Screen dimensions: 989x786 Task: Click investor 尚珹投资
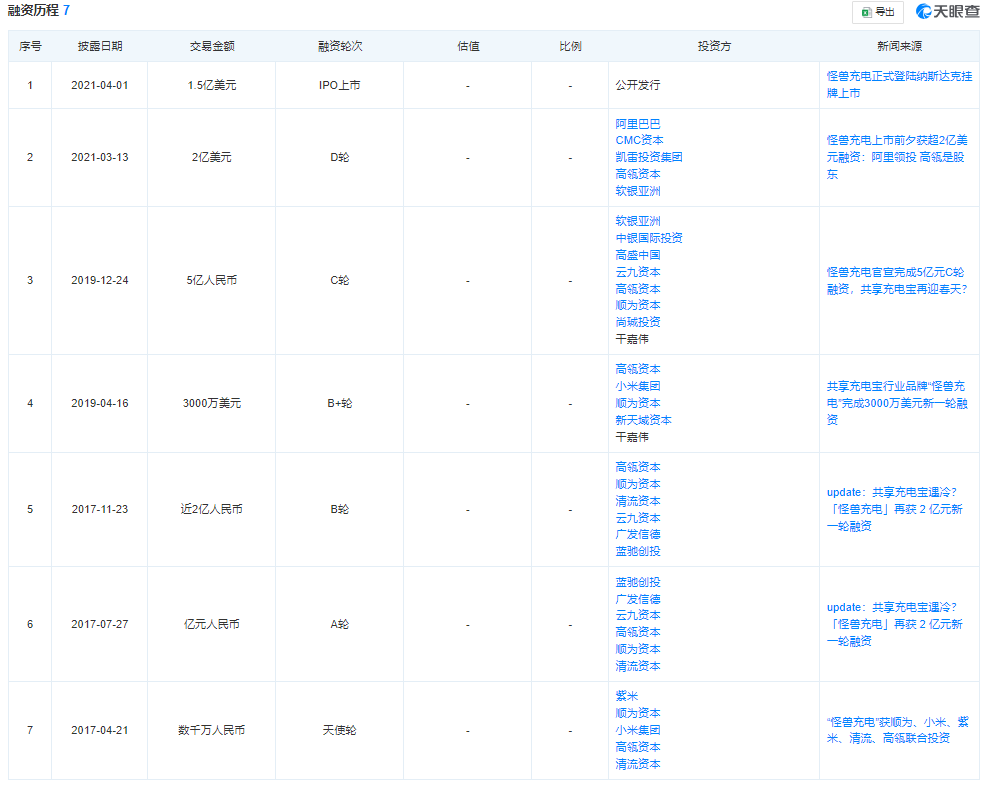click(638, 322)
